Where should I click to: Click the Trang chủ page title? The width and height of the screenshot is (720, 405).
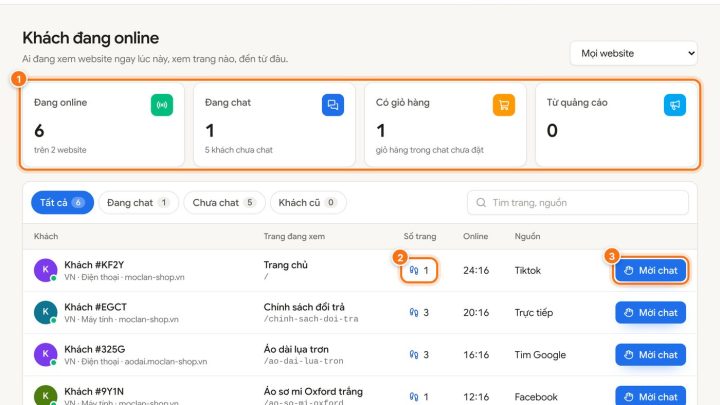coord(286,265)
